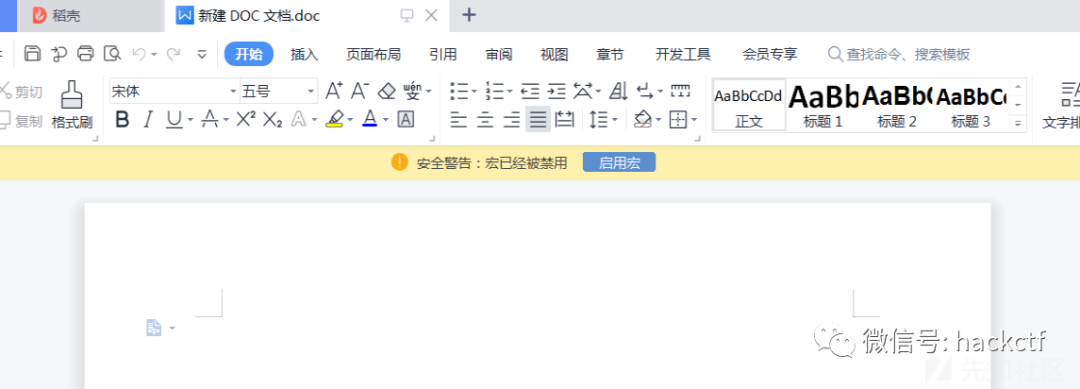Click the Save icon in quick access toolbar
The image size is (1080, 389).
[x=32, y=53]
